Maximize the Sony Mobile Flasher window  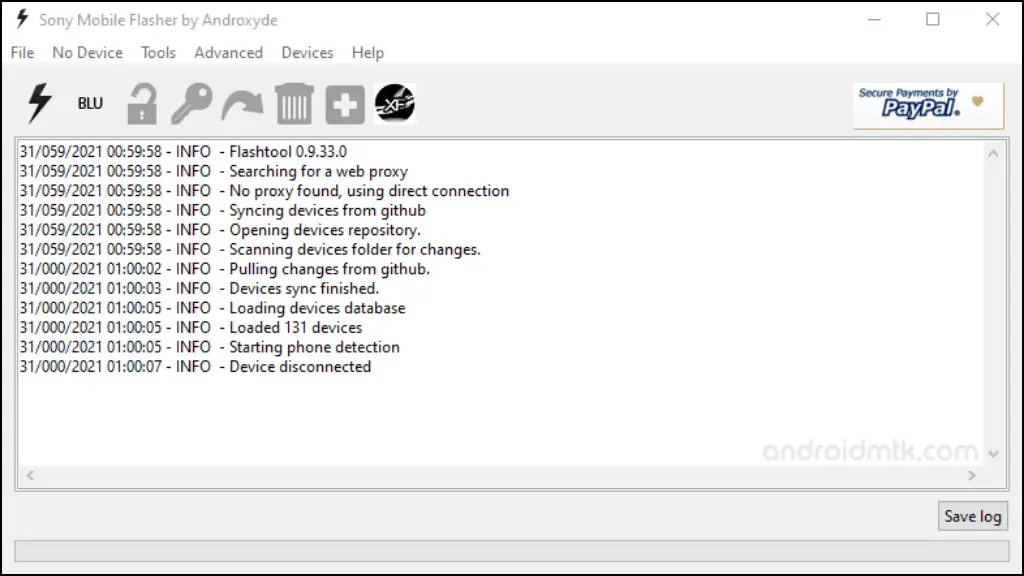(933, 20)
